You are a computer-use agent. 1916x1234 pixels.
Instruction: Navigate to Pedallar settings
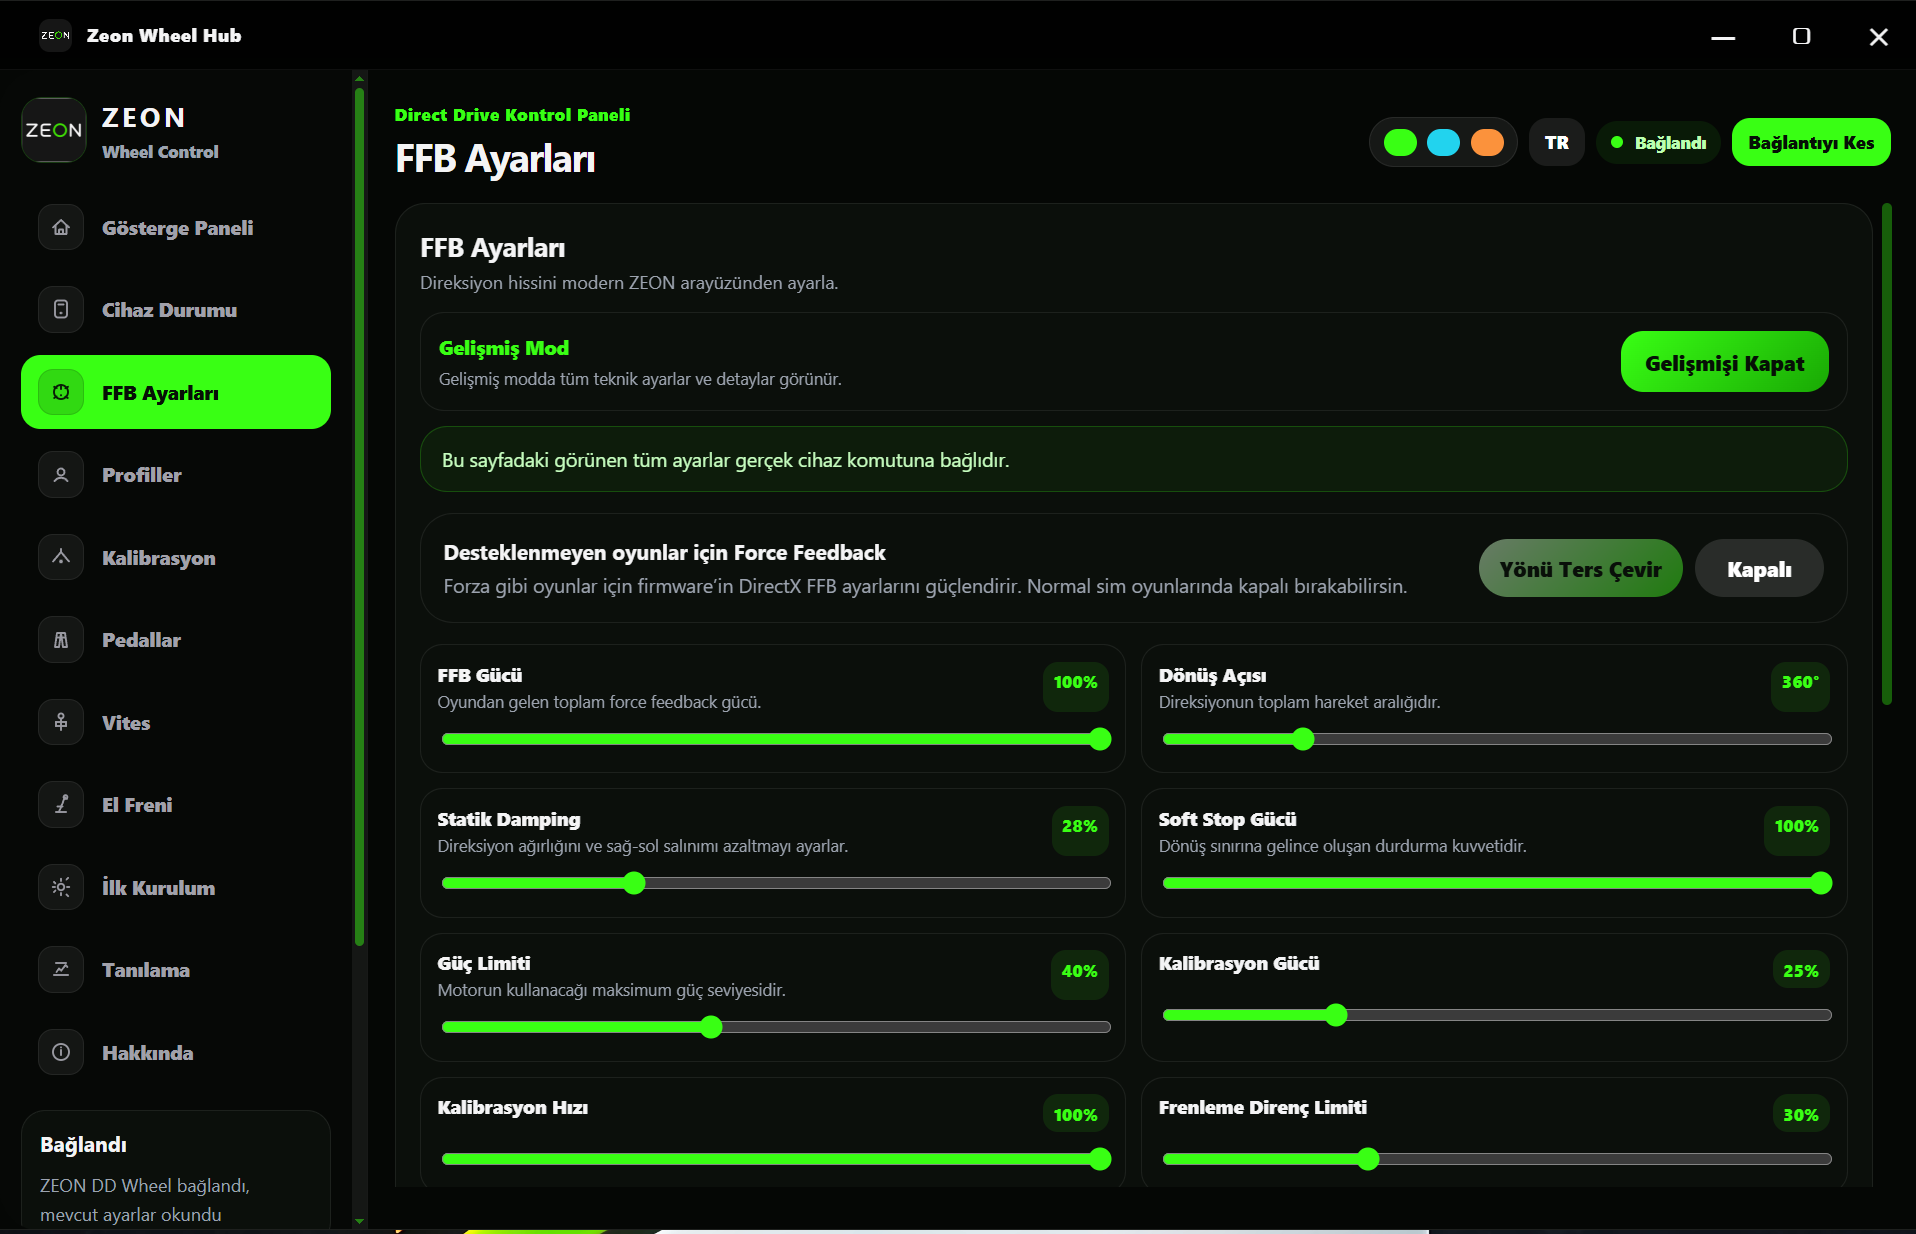pyautogui.click(x=176, y=640)
